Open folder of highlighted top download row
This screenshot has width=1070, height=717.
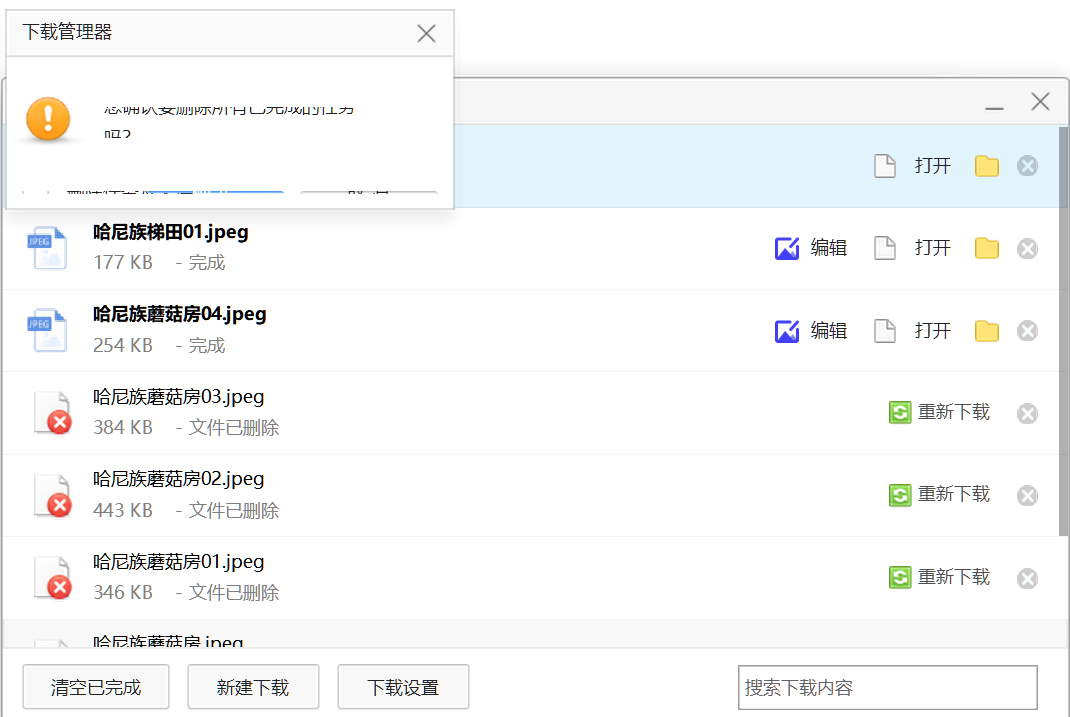point(987,166)
